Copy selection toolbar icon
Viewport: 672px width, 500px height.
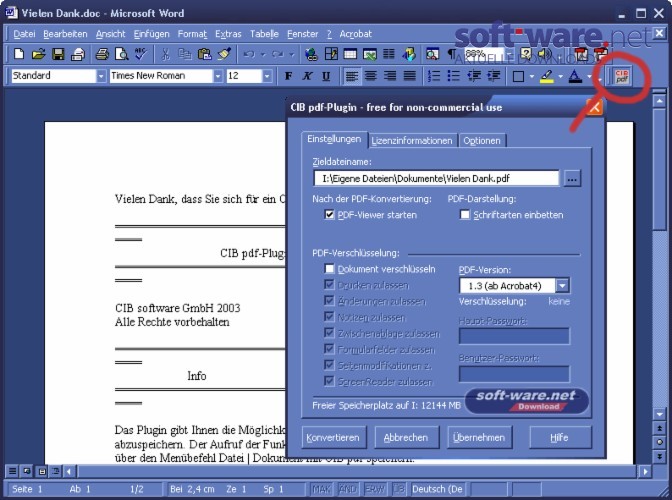click(185, 54)
